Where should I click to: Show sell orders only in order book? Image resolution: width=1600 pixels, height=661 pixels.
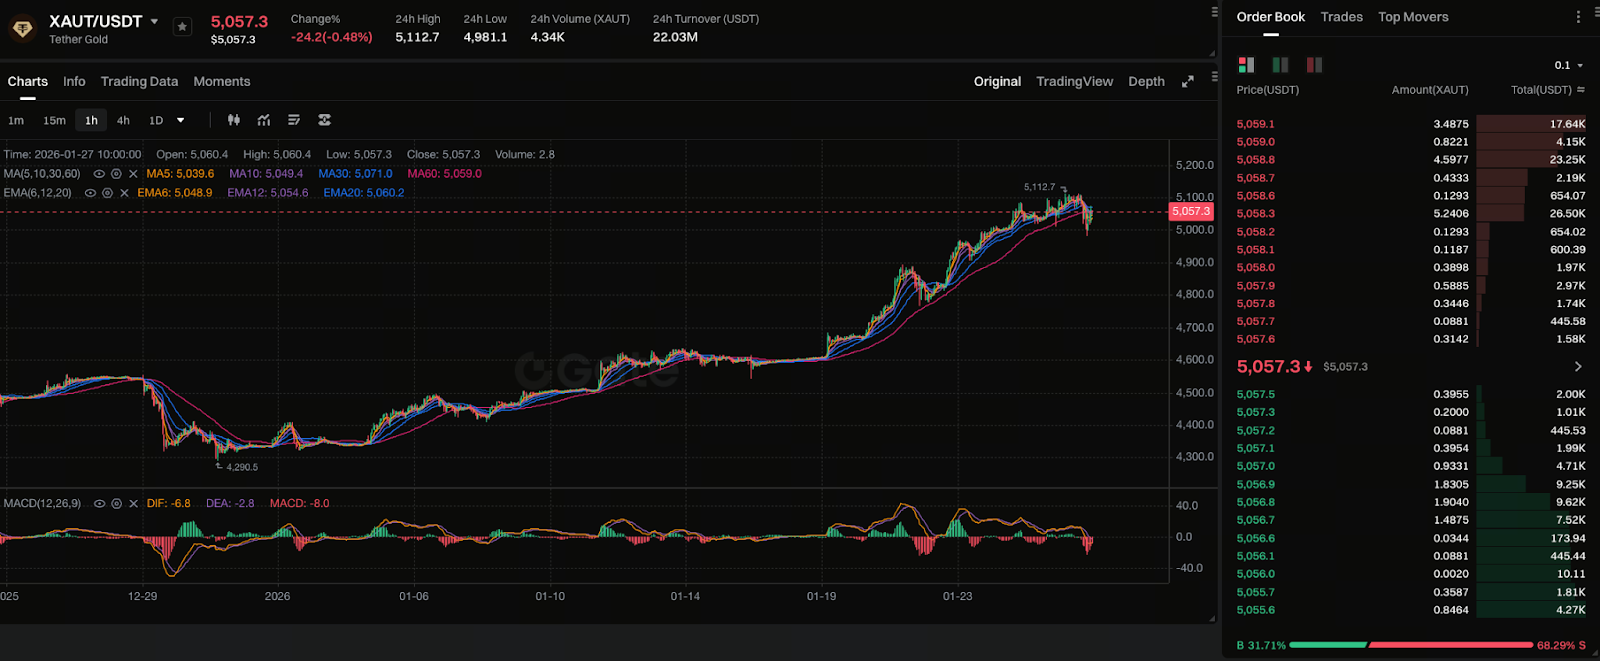pos(1314,65)
